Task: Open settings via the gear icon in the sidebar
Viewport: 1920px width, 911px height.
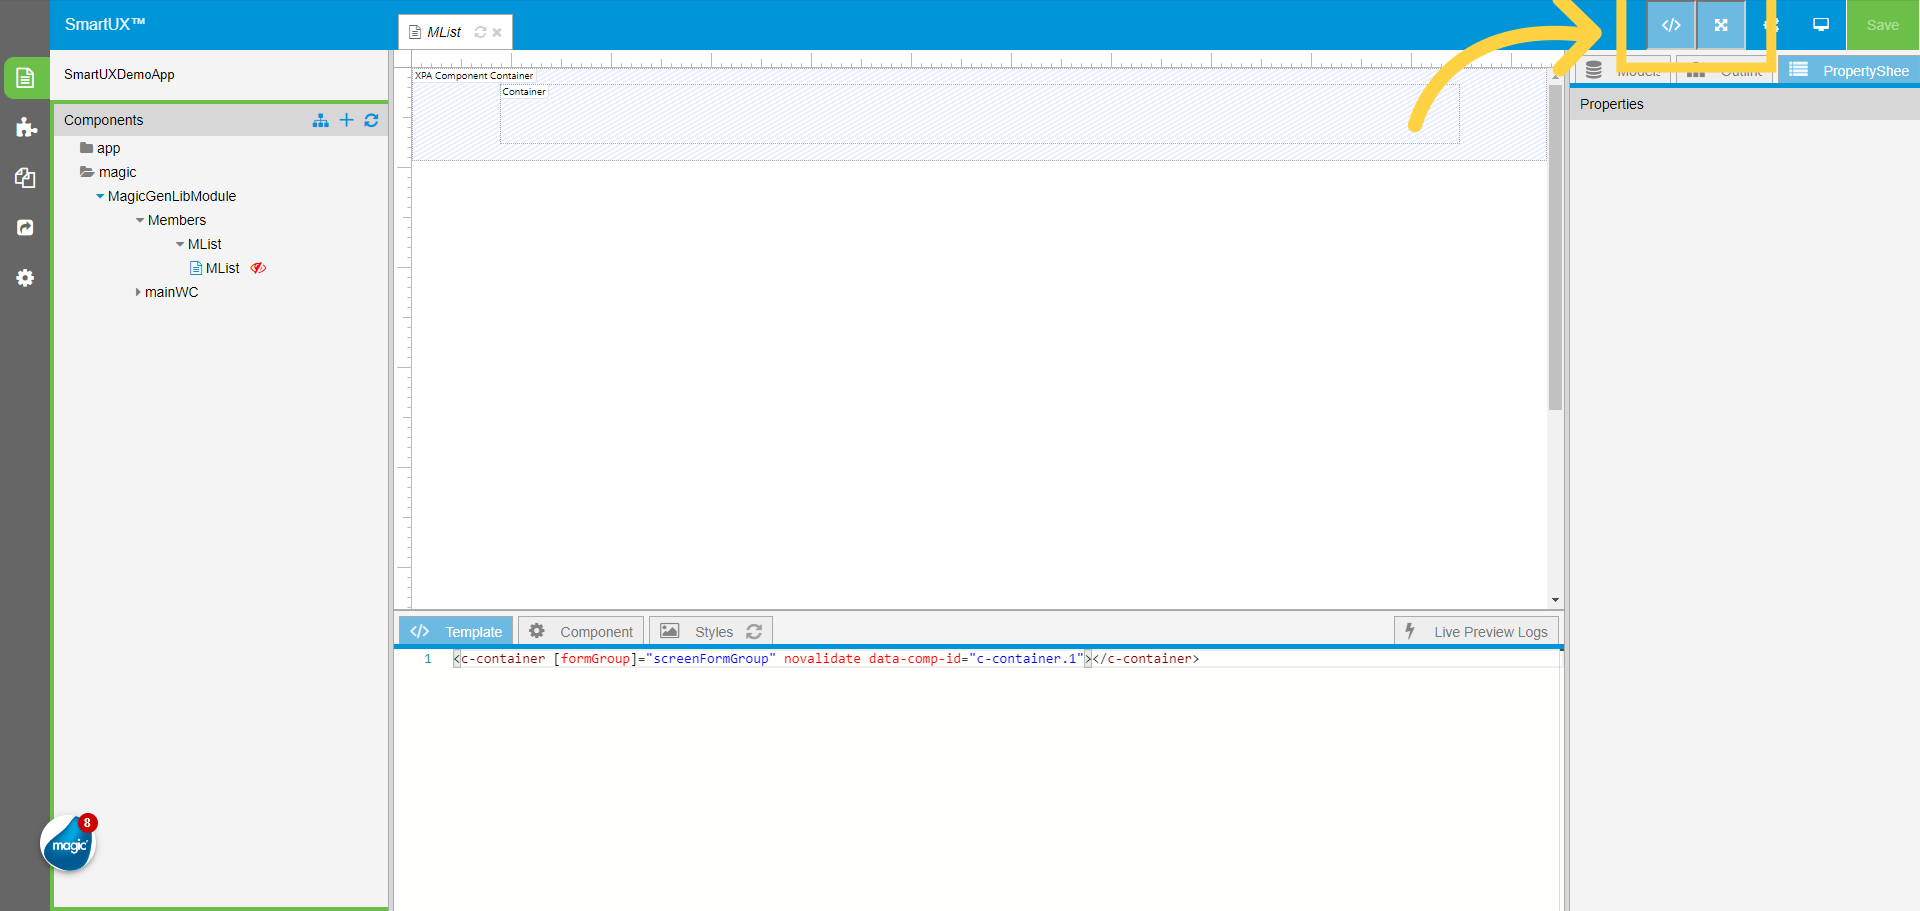Action: [x=25, y=278]
